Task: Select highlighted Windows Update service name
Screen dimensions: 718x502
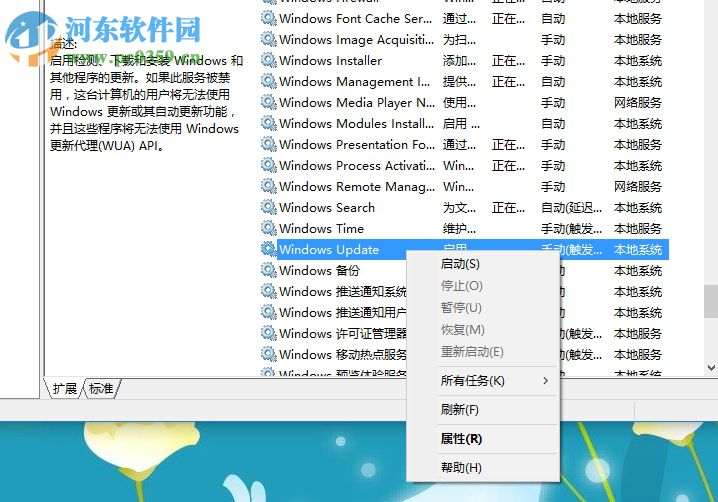Action: 329,250
